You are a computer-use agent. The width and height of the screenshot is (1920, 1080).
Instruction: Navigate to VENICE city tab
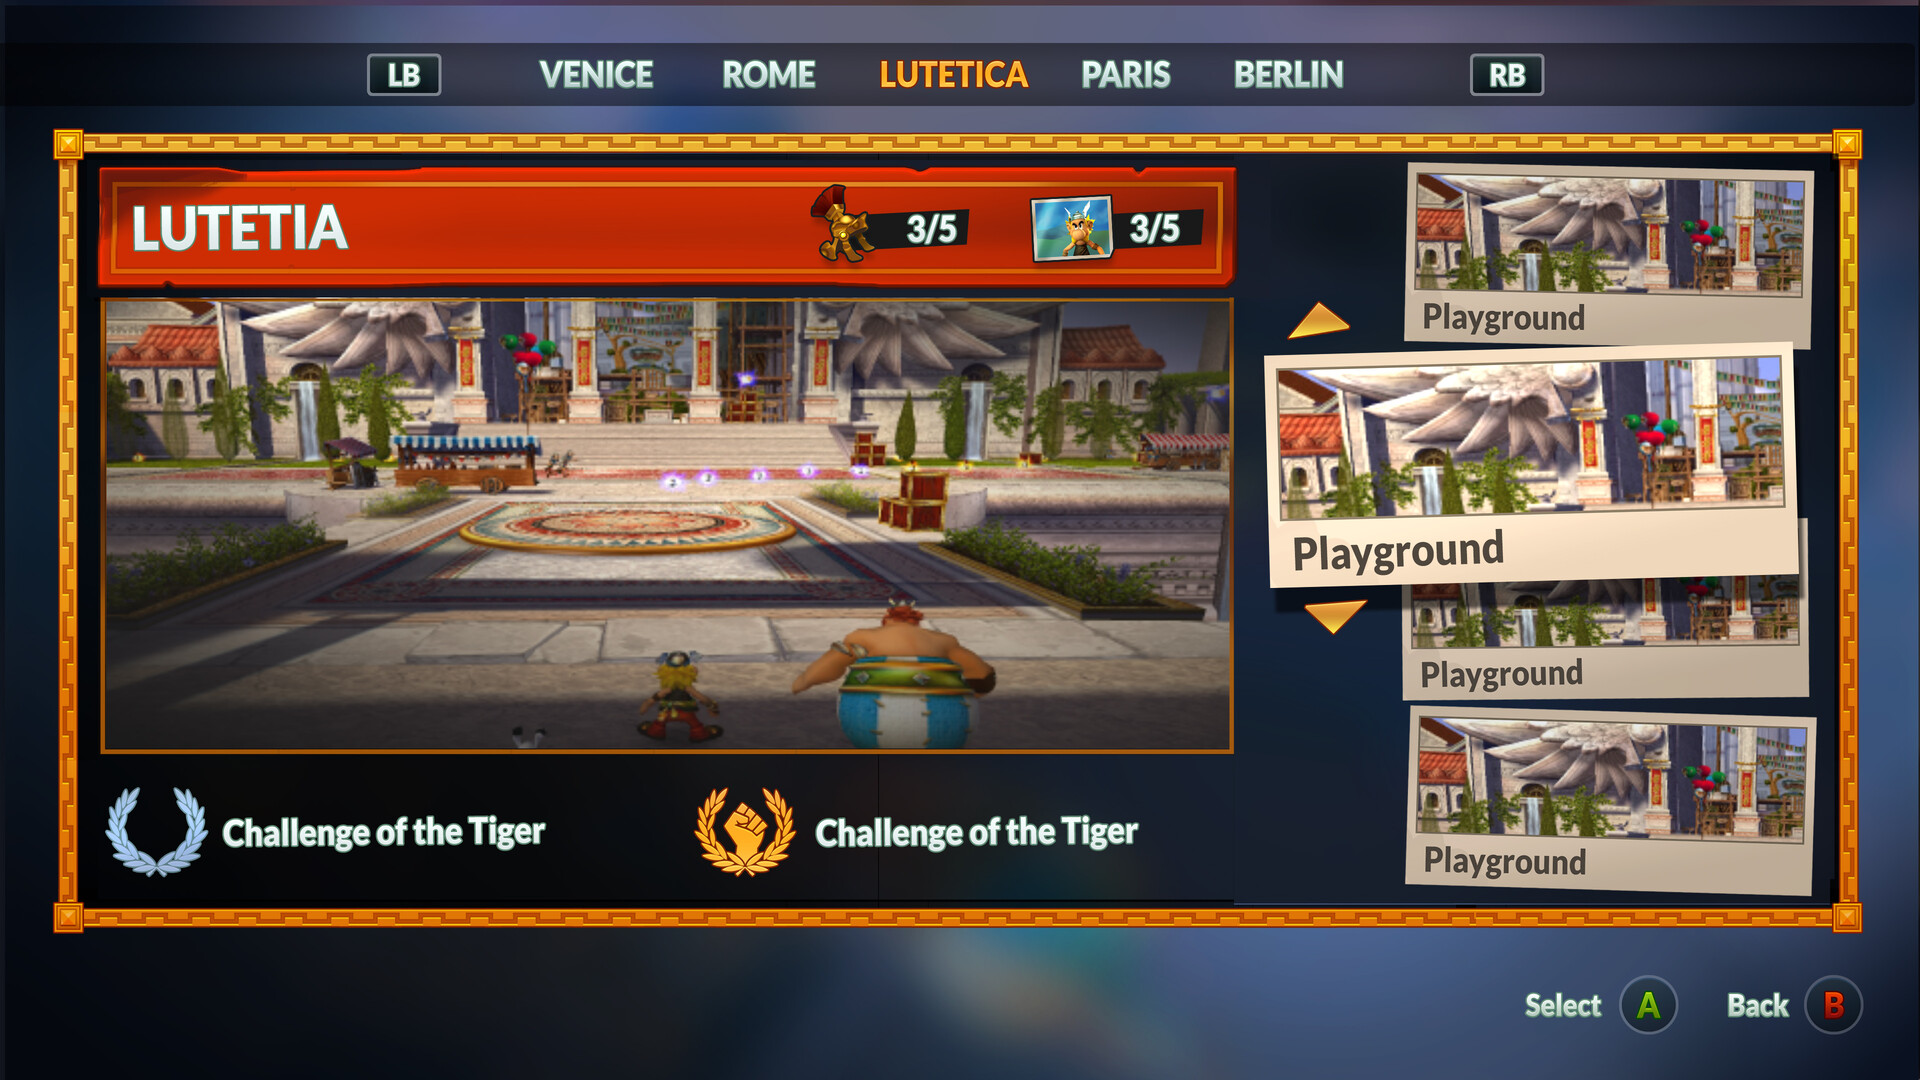(x=596, y=75)
